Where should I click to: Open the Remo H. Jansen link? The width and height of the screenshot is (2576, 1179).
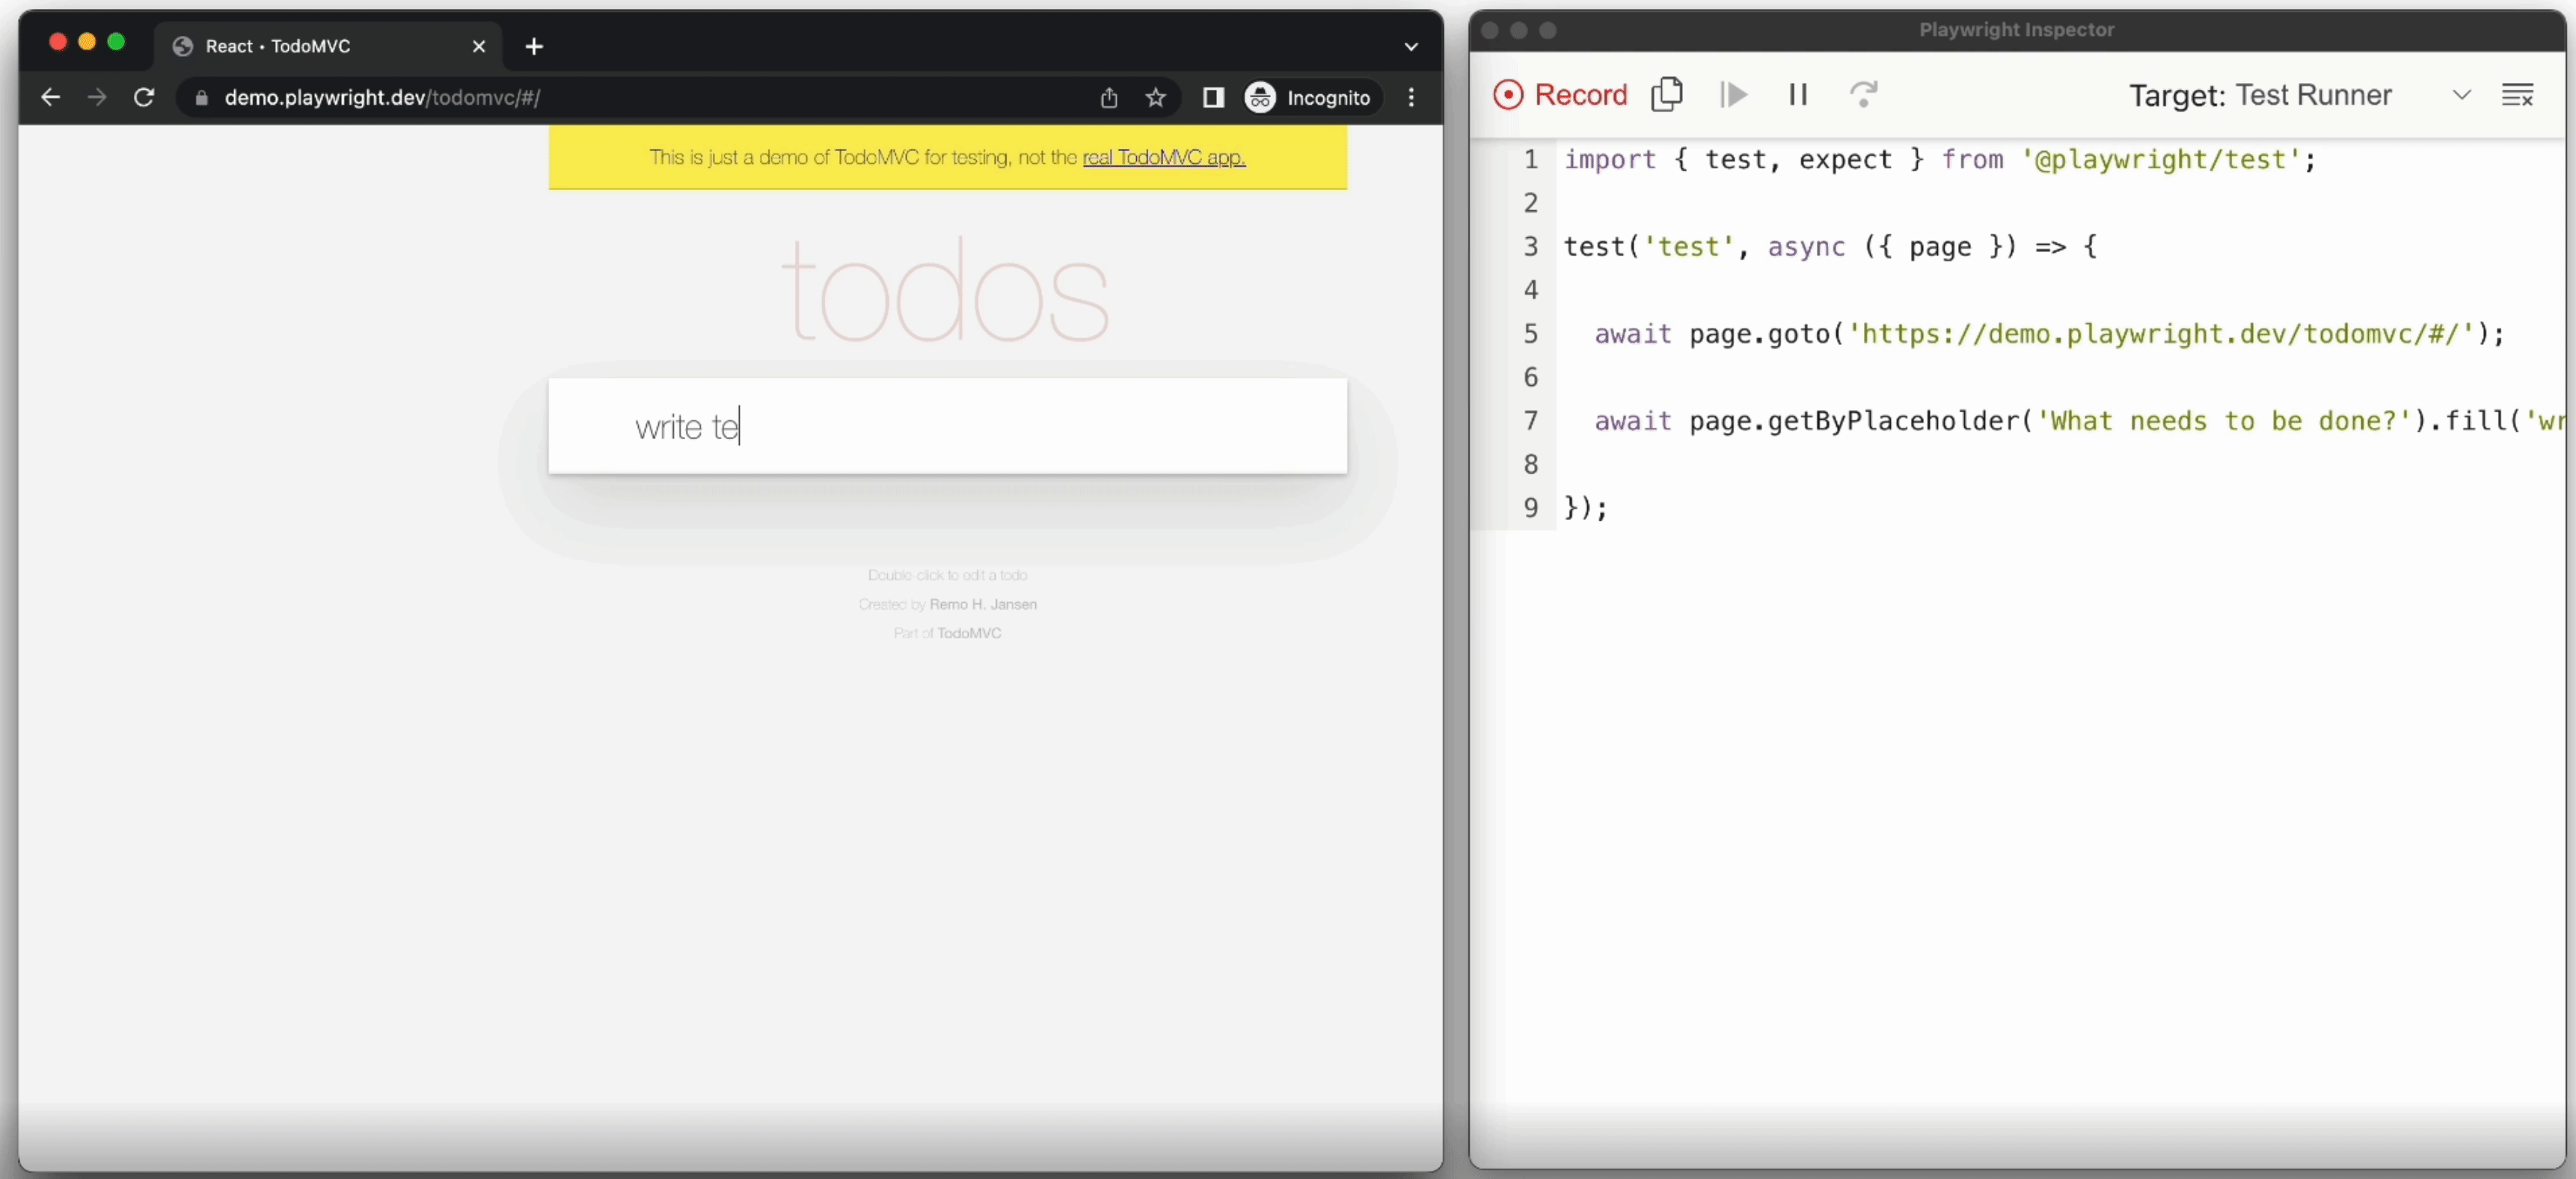point(983,604)
